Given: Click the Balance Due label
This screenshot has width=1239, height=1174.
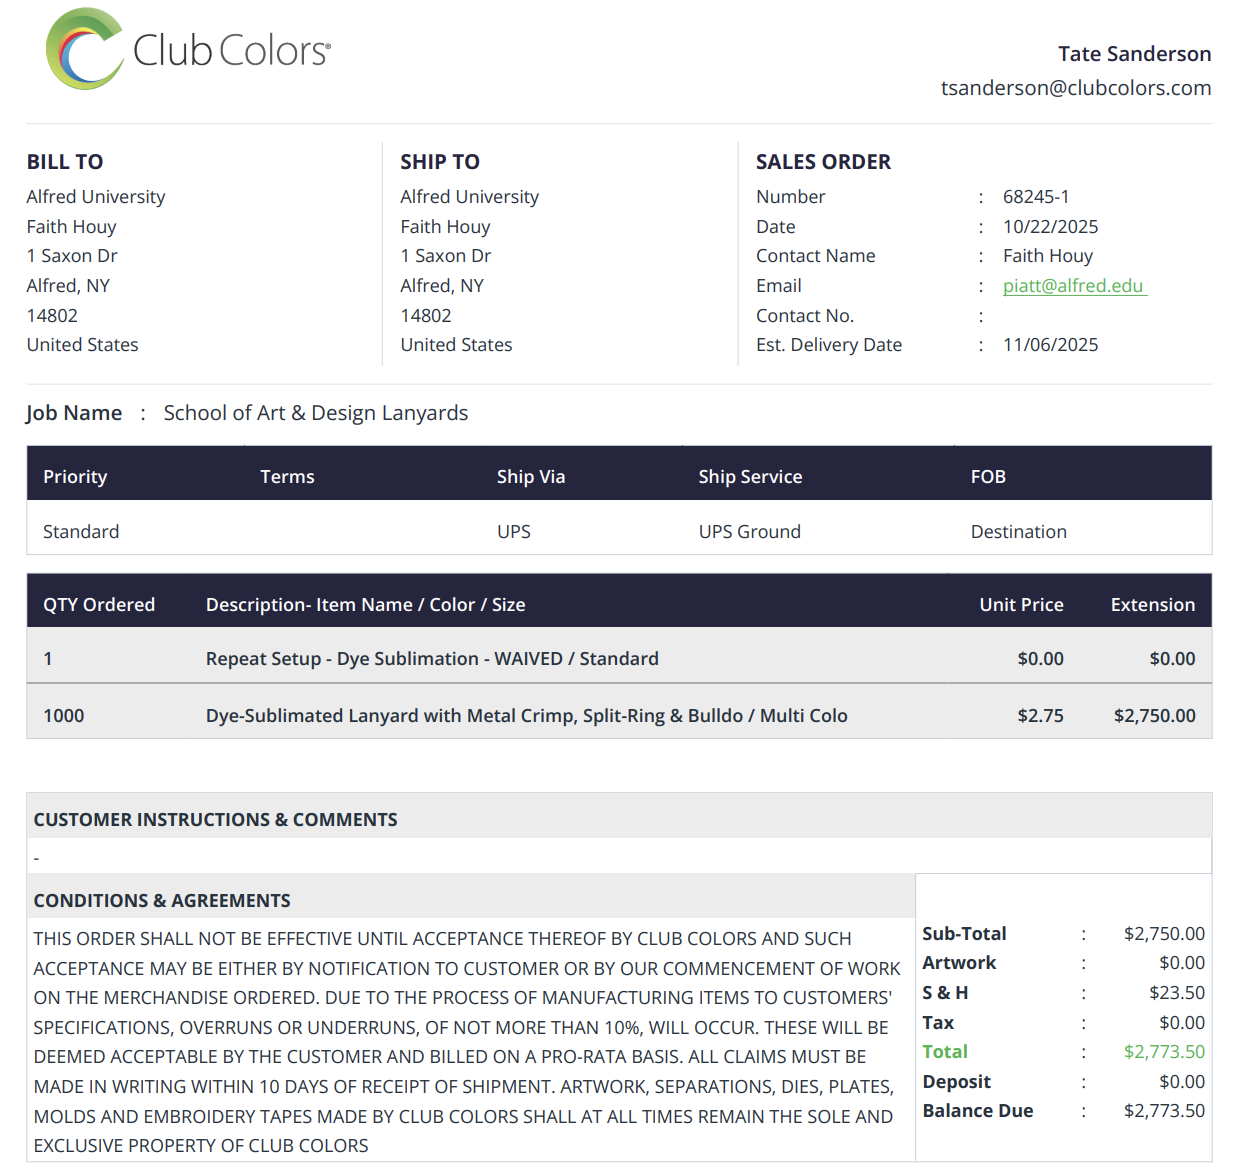Looking at the screenshot, I should [x=977, y=1111].
